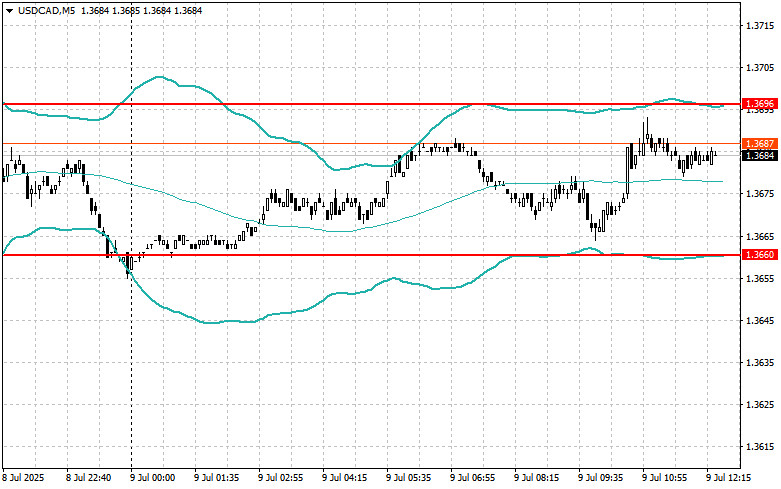Viewport: 781px width, 489px height.
Task: Click the 9 Jul 02:55 time label
Action: click(280, 478)
